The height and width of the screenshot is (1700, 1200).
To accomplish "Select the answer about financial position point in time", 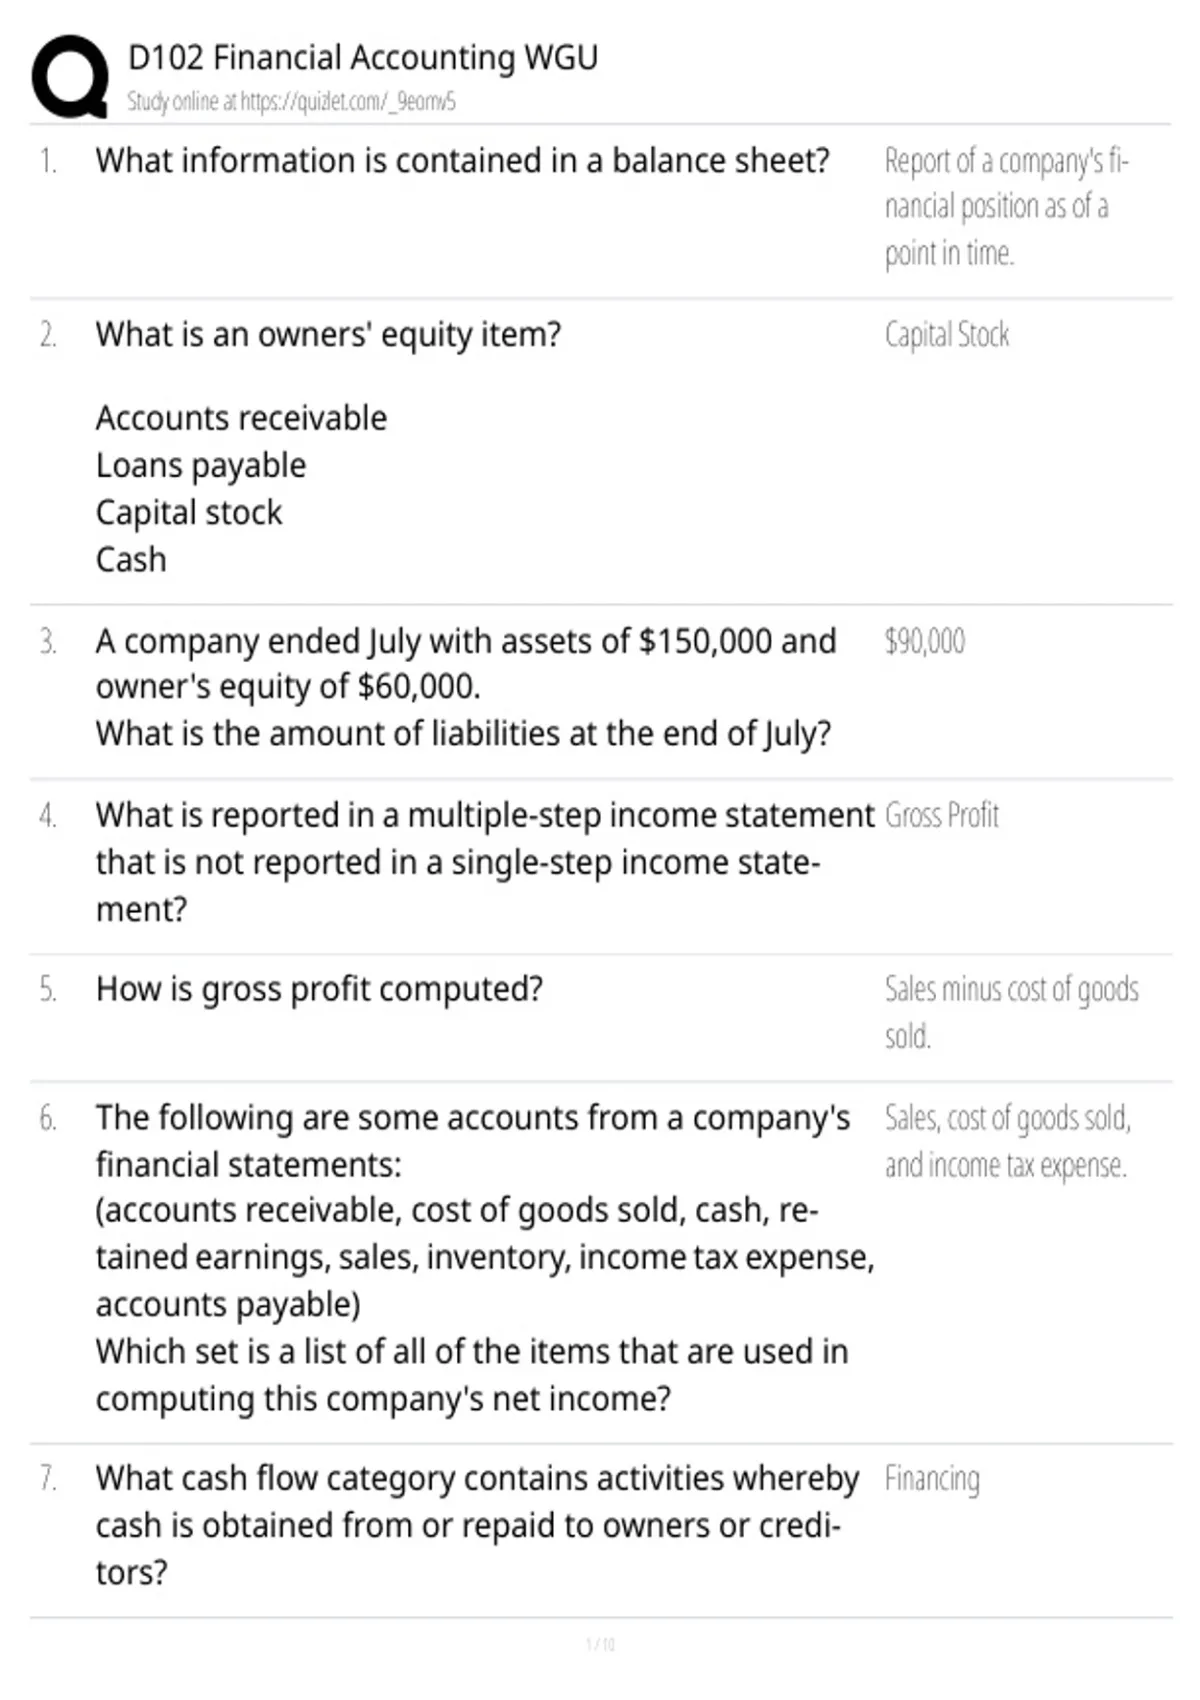I will [1006, 207].
